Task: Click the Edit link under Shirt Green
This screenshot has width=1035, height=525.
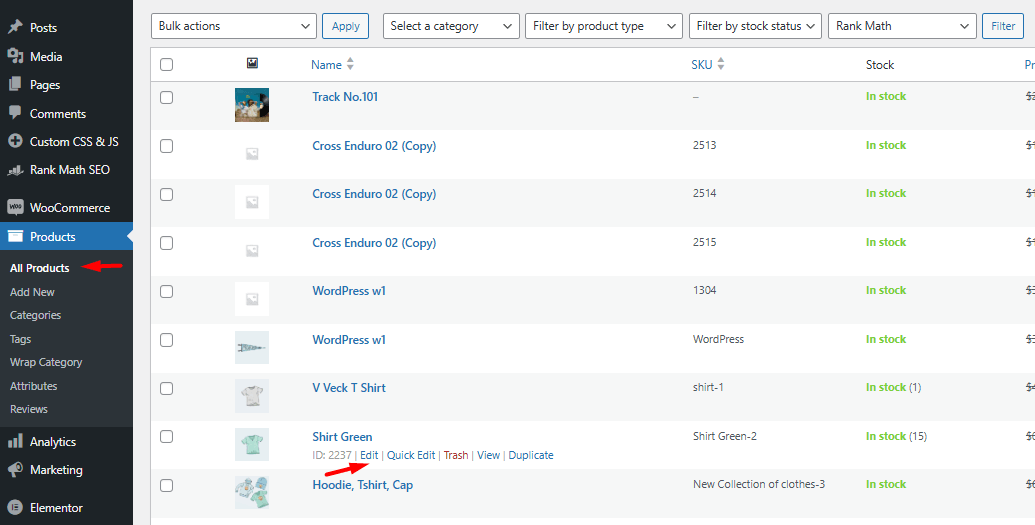Action: [x=369, y=455]
